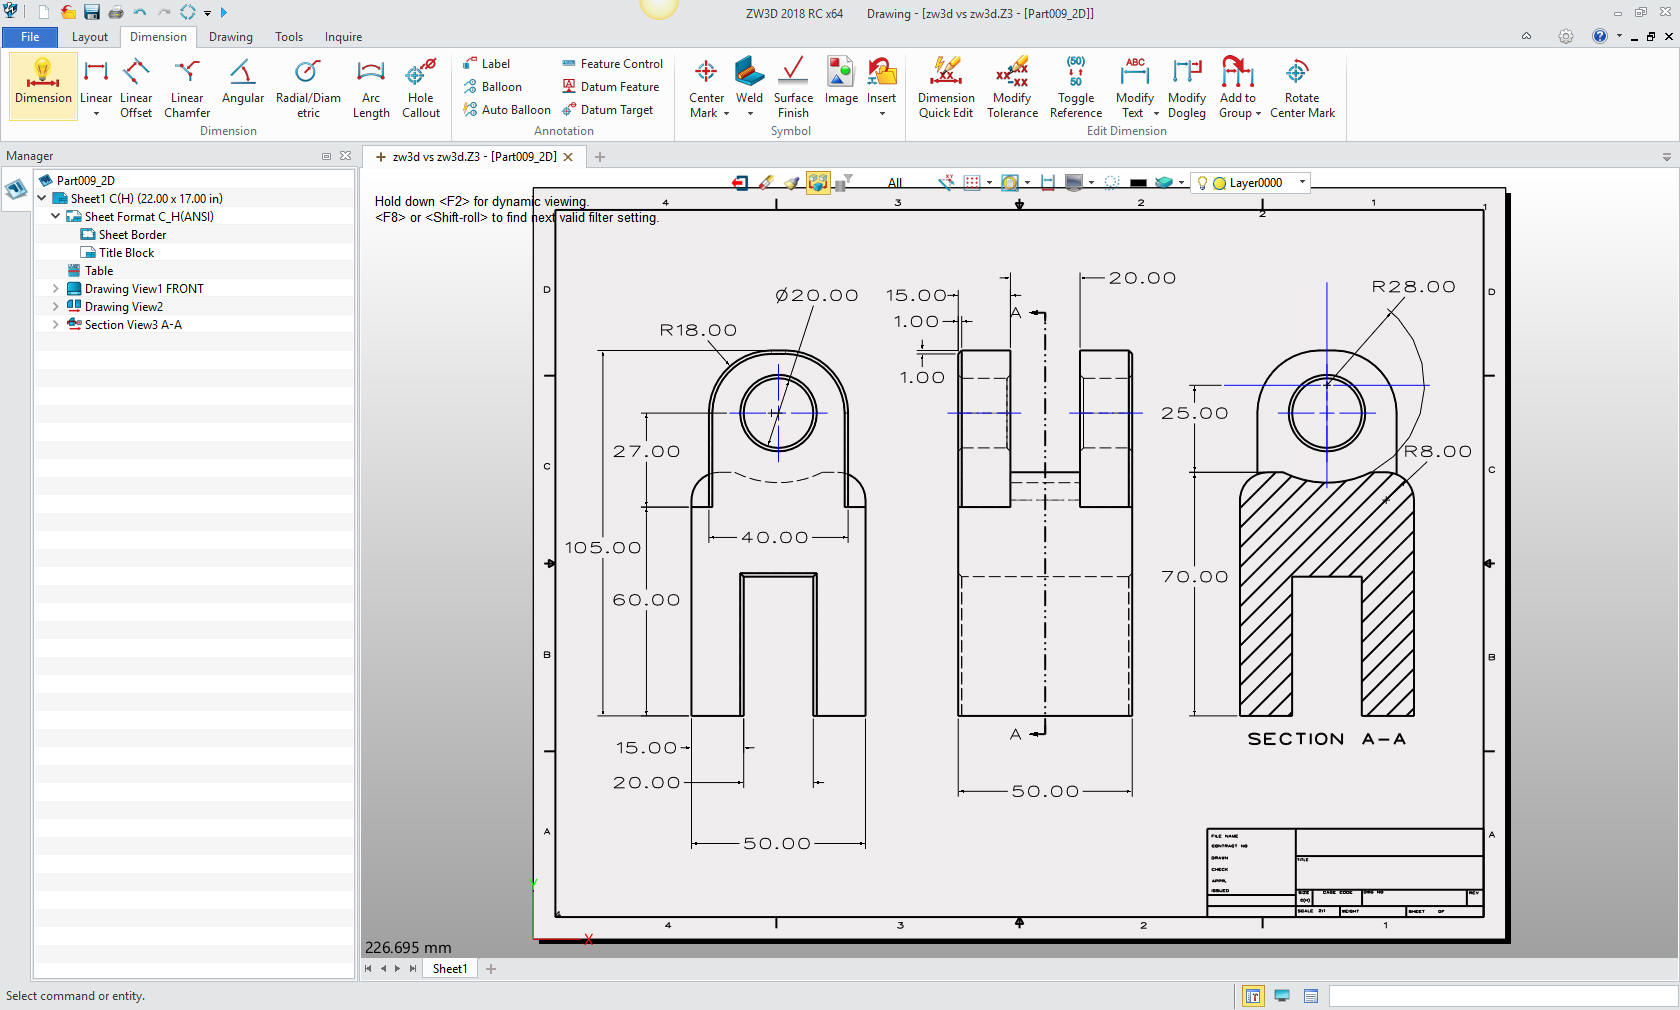1680x1010 pixels.
Task: Click the File button
Action: (30, 37)
